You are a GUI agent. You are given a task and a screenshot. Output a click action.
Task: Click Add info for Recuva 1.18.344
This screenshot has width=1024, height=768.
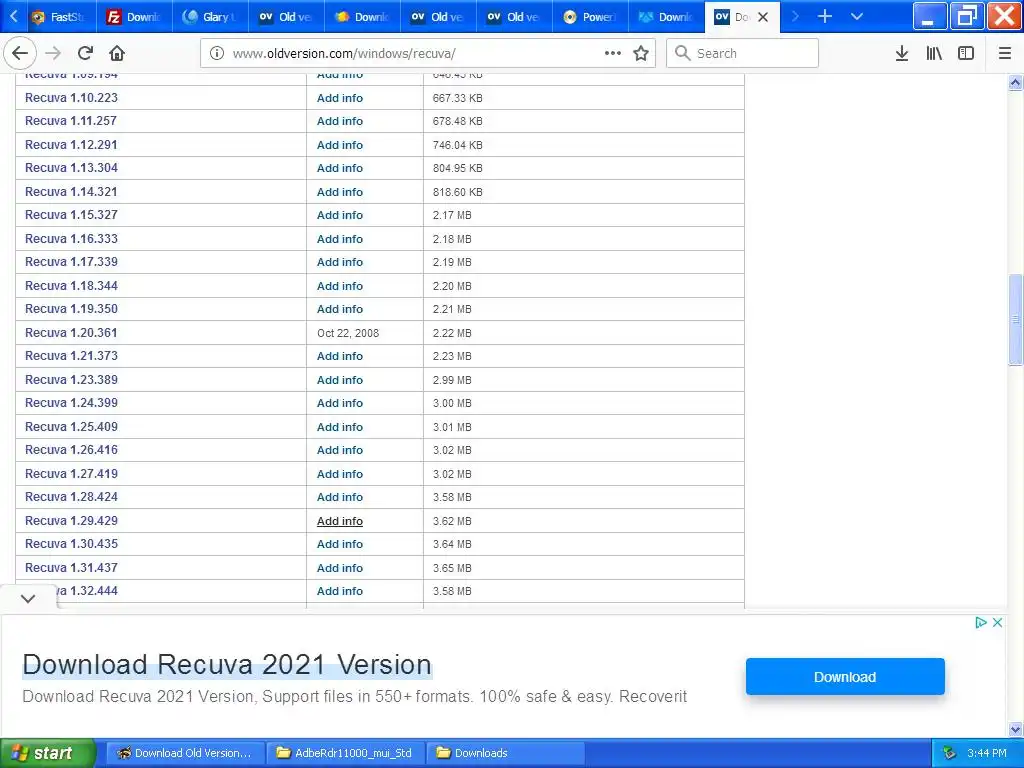coord(340,286)
